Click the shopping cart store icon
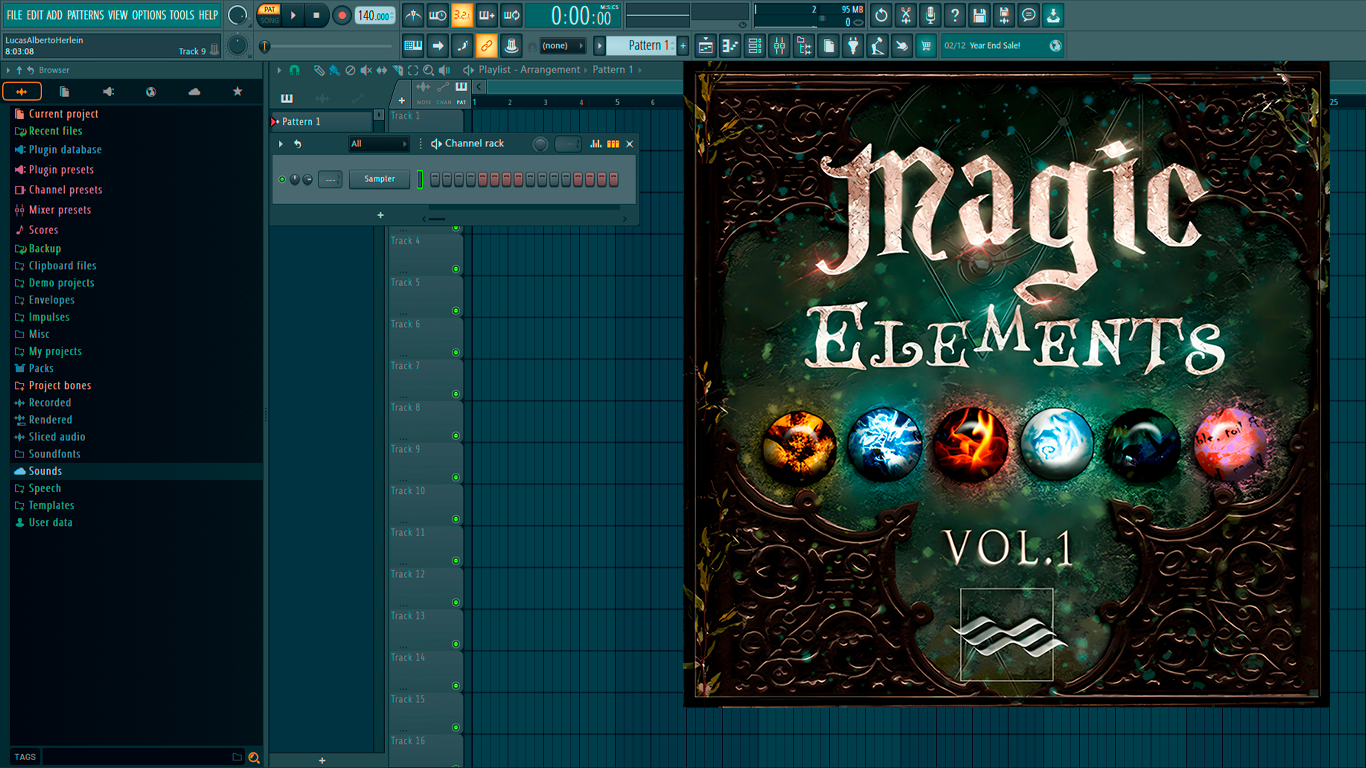This screenshot has width=1366, height=768. click(926, 45)
